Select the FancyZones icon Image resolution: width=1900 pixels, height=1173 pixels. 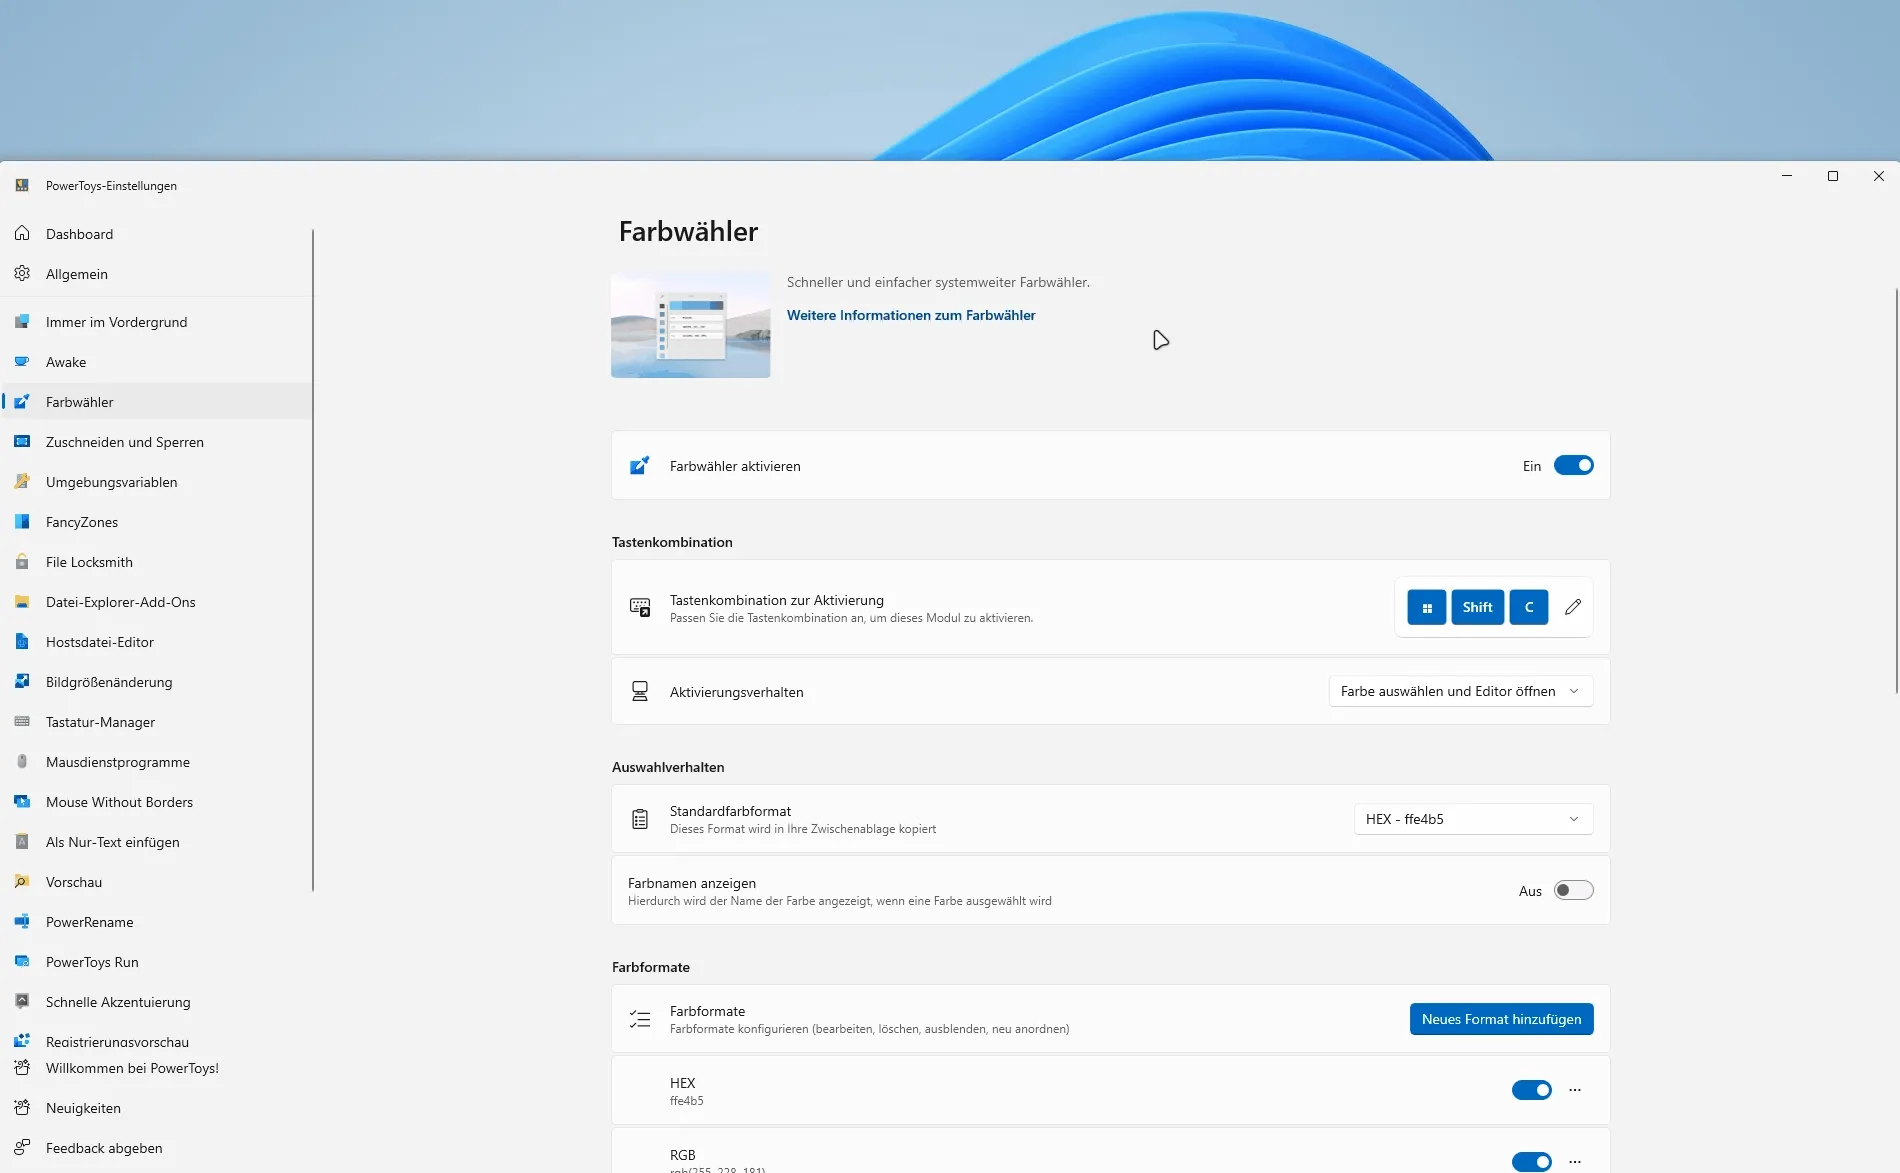coord(22,521)
